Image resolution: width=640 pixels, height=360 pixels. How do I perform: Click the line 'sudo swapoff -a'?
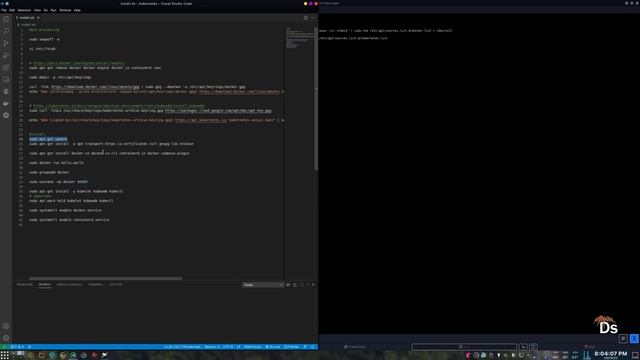pyautogui.click(x=44, y=39)
